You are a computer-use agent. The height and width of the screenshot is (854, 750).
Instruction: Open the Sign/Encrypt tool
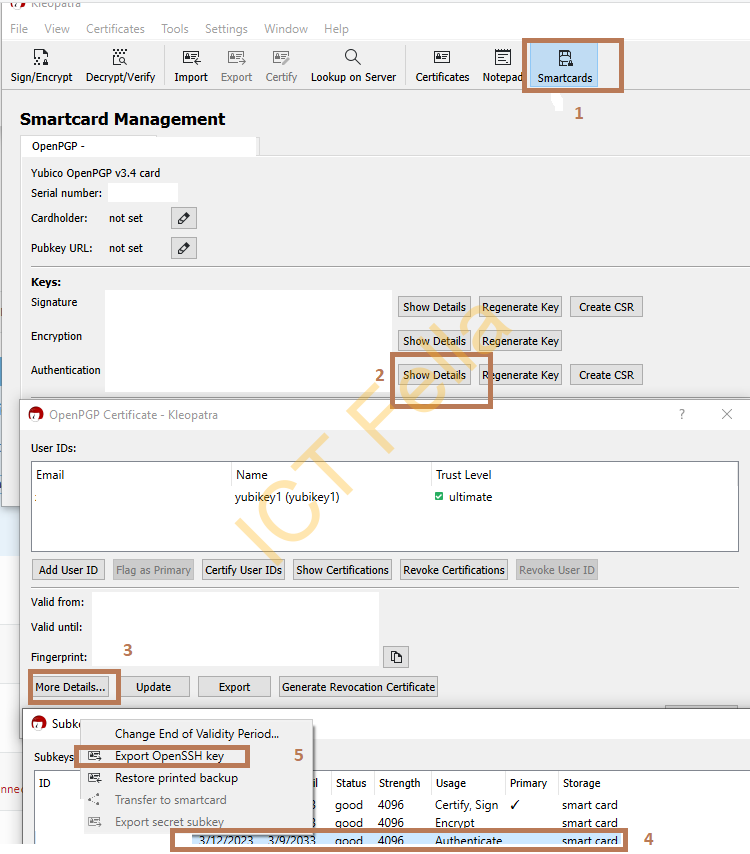(41, 65)
